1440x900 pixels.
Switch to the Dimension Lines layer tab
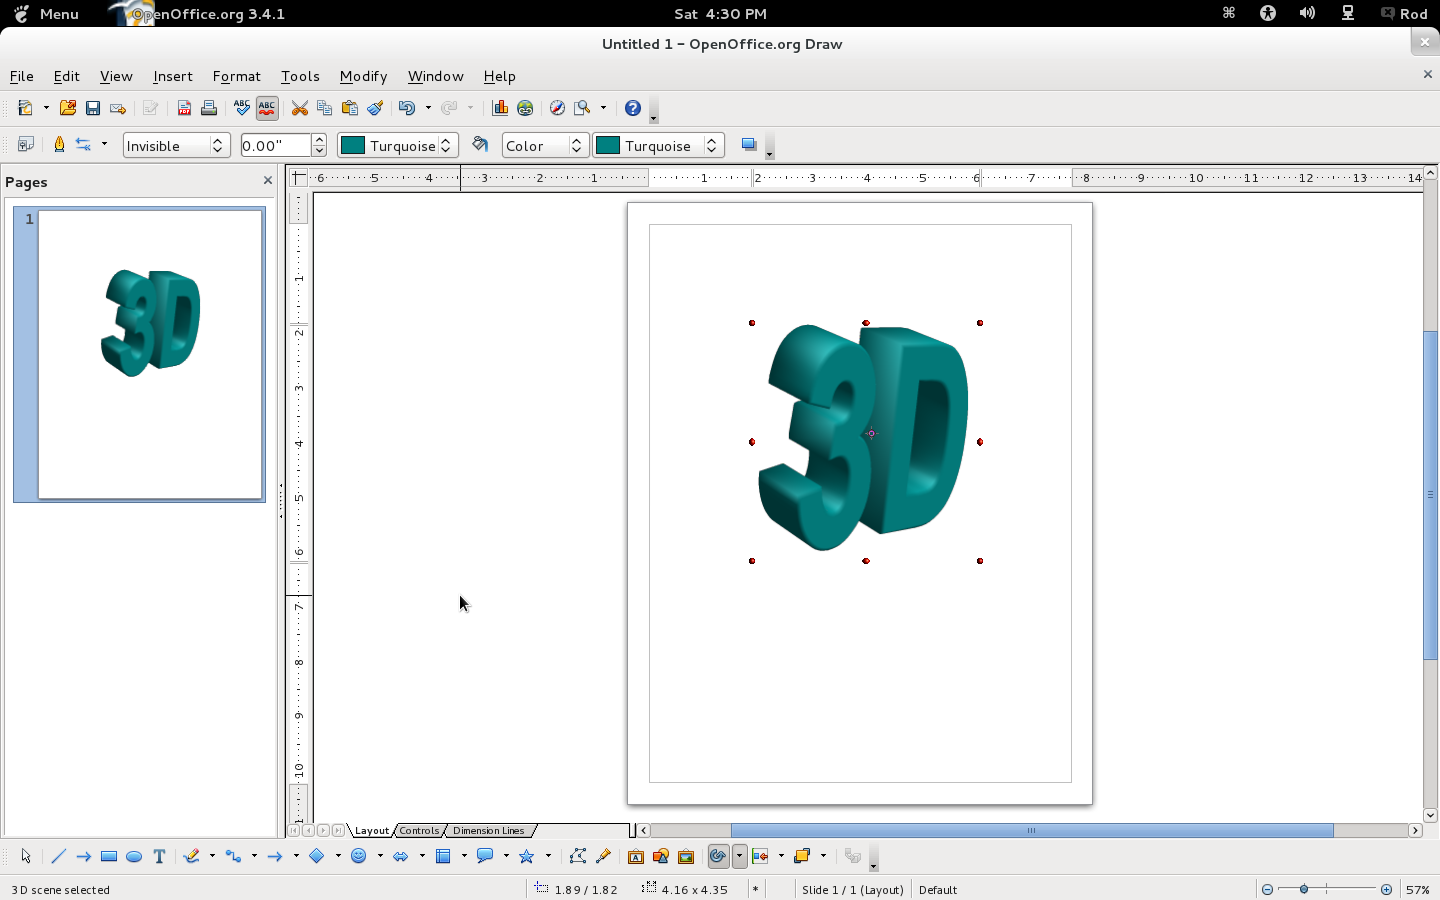point(488,831)
